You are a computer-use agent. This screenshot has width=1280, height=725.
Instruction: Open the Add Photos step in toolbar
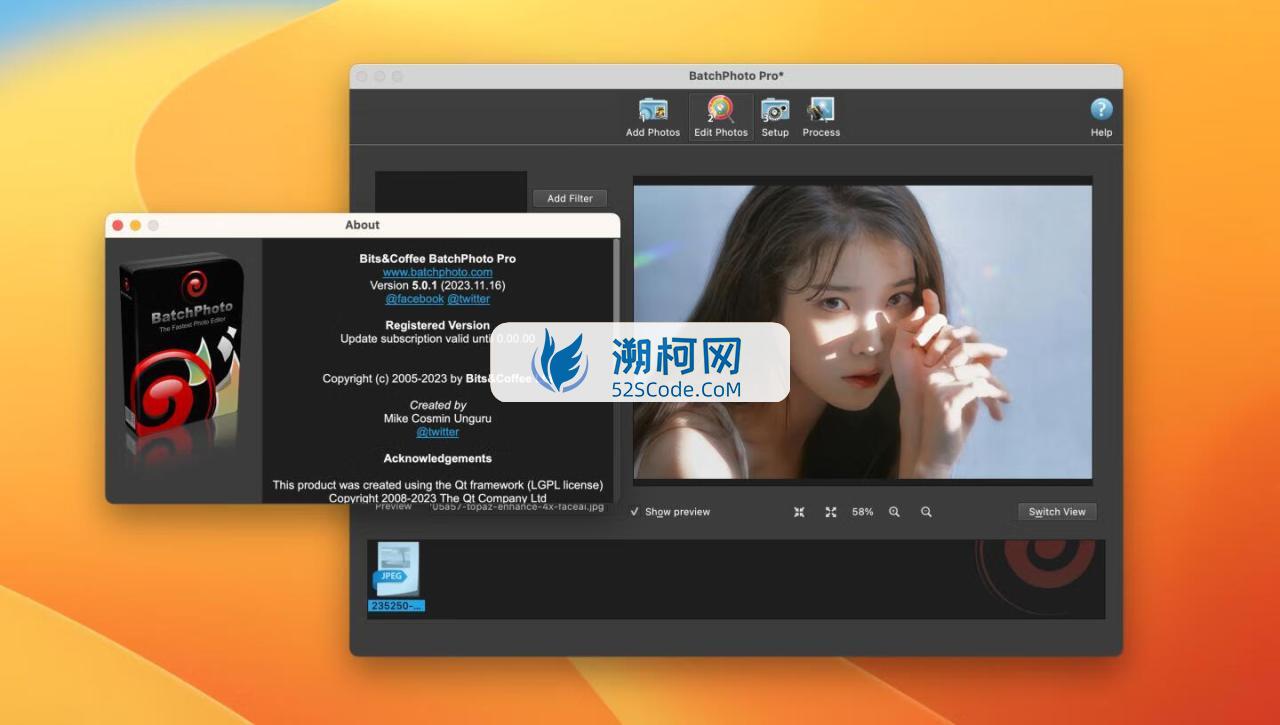click(x=653, y=117)
